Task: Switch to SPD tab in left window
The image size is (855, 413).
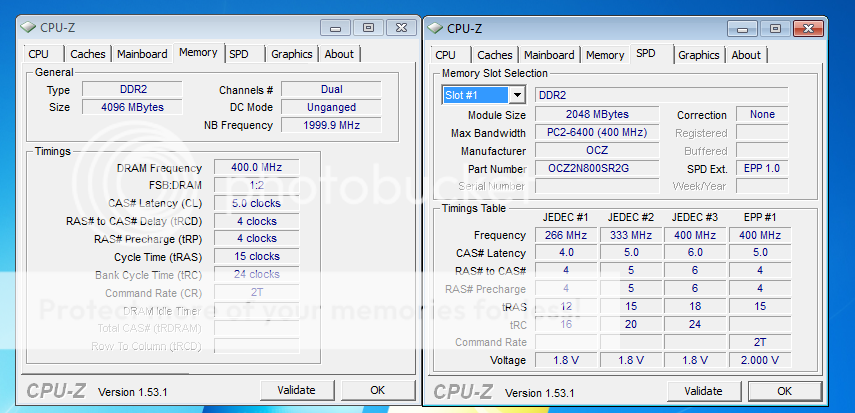Action: [x=239, y=54]
